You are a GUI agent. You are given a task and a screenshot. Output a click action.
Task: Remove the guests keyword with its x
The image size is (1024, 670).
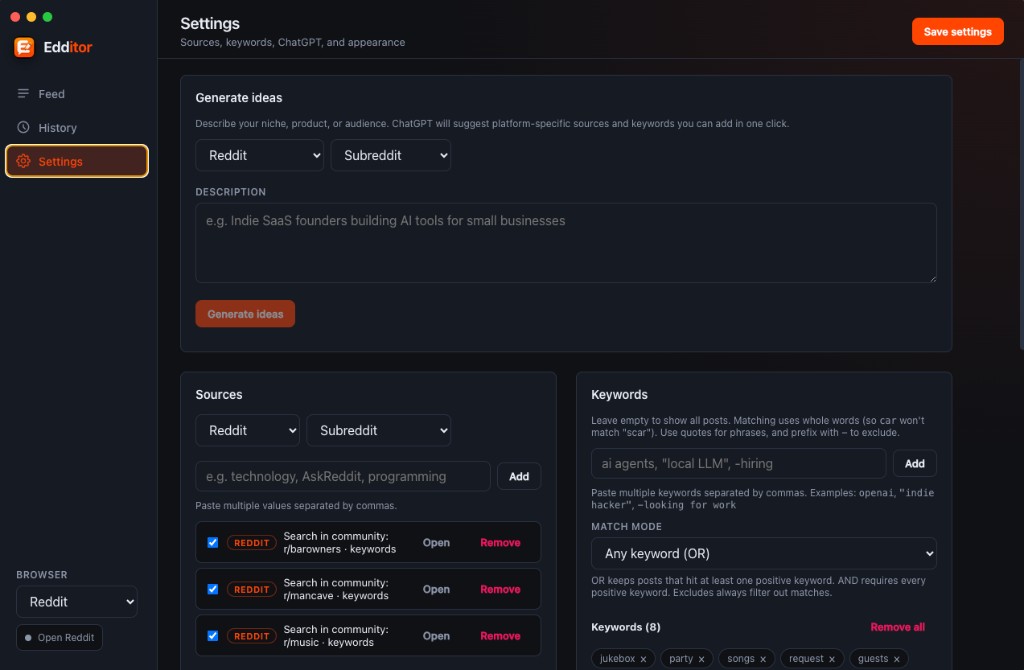tap(897, 659)
